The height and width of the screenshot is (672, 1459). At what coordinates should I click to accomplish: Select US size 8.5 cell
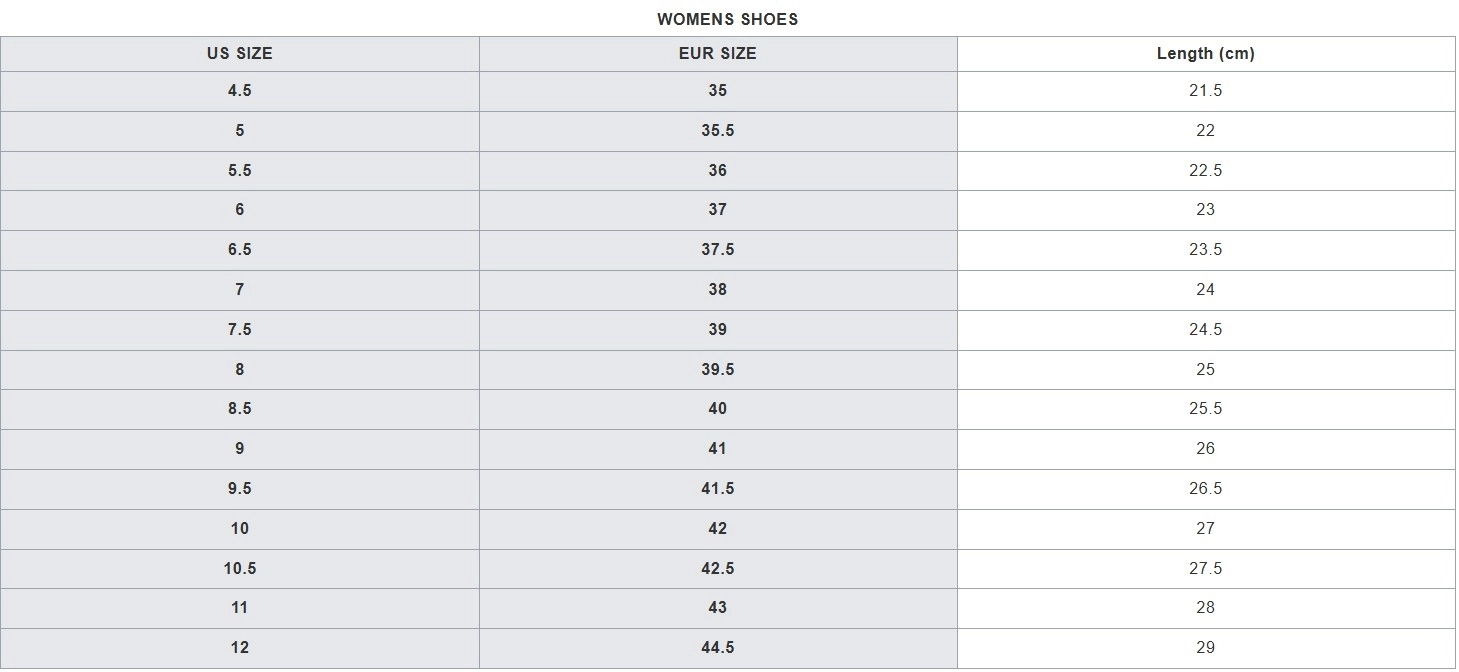tap(239, 409)
